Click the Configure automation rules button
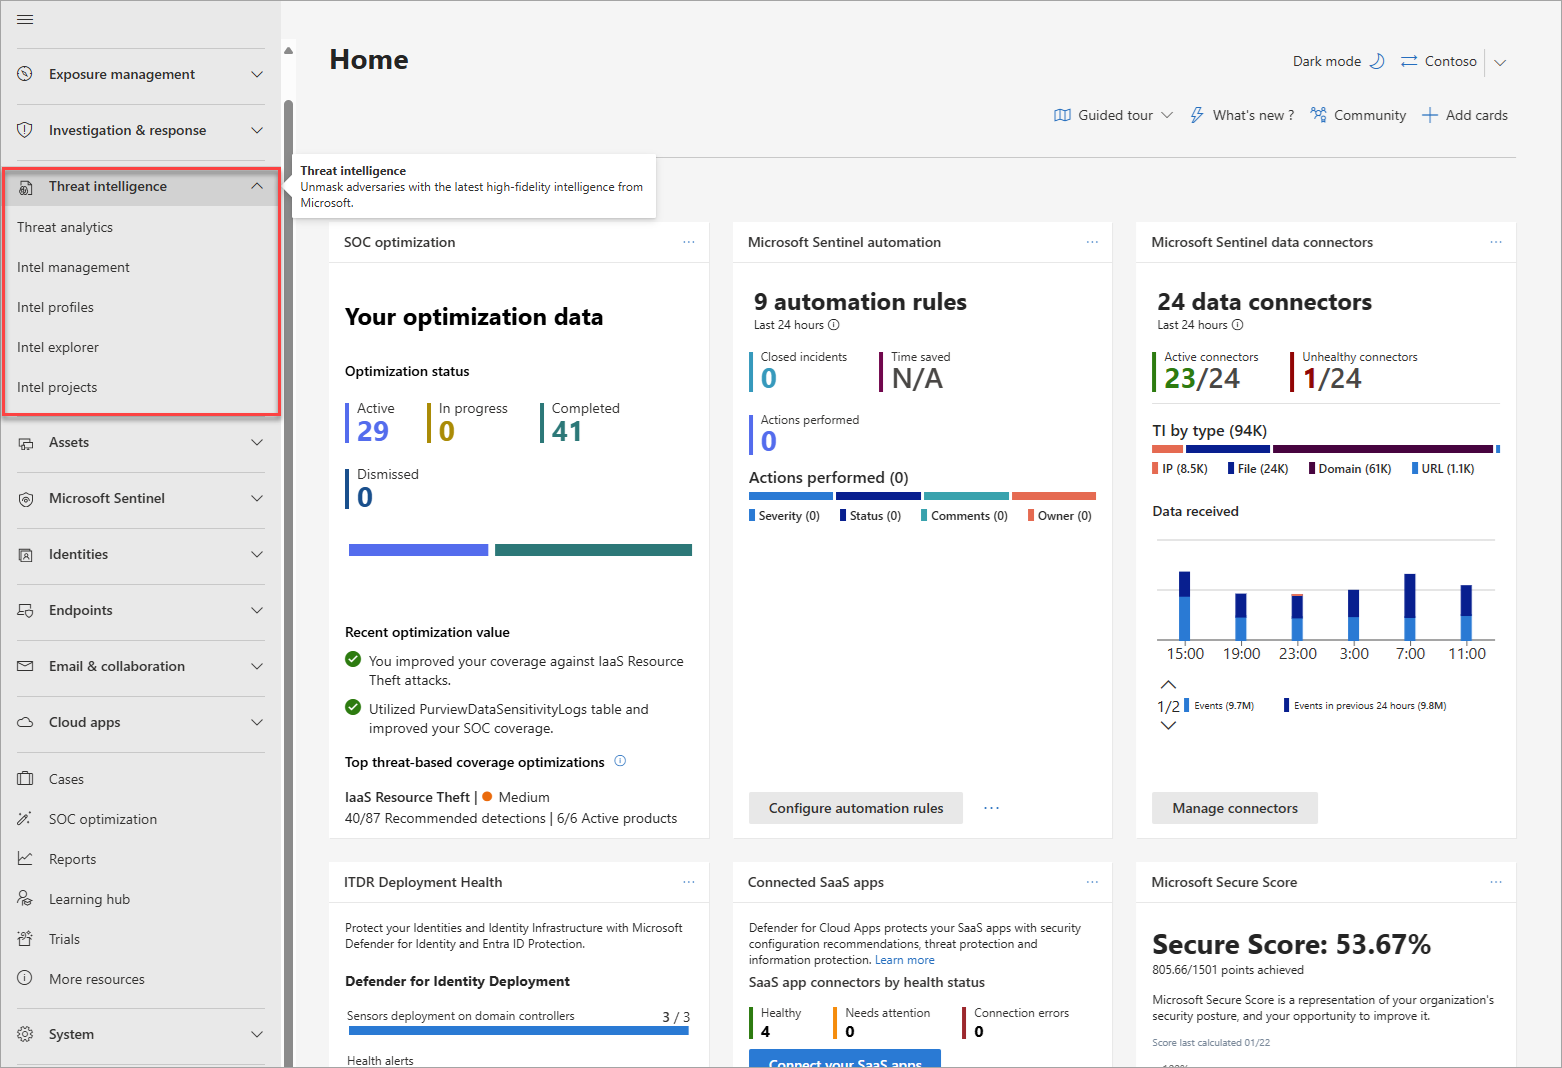 855,808
